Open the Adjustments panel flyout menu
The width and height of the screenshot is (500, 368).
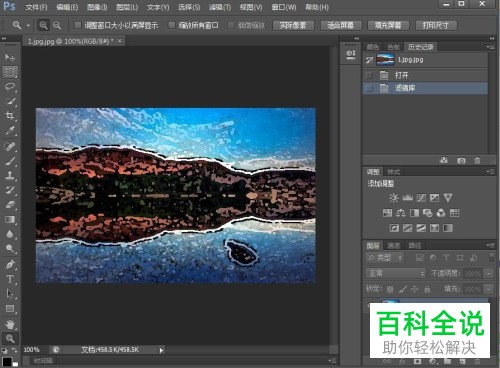(490, 172)
